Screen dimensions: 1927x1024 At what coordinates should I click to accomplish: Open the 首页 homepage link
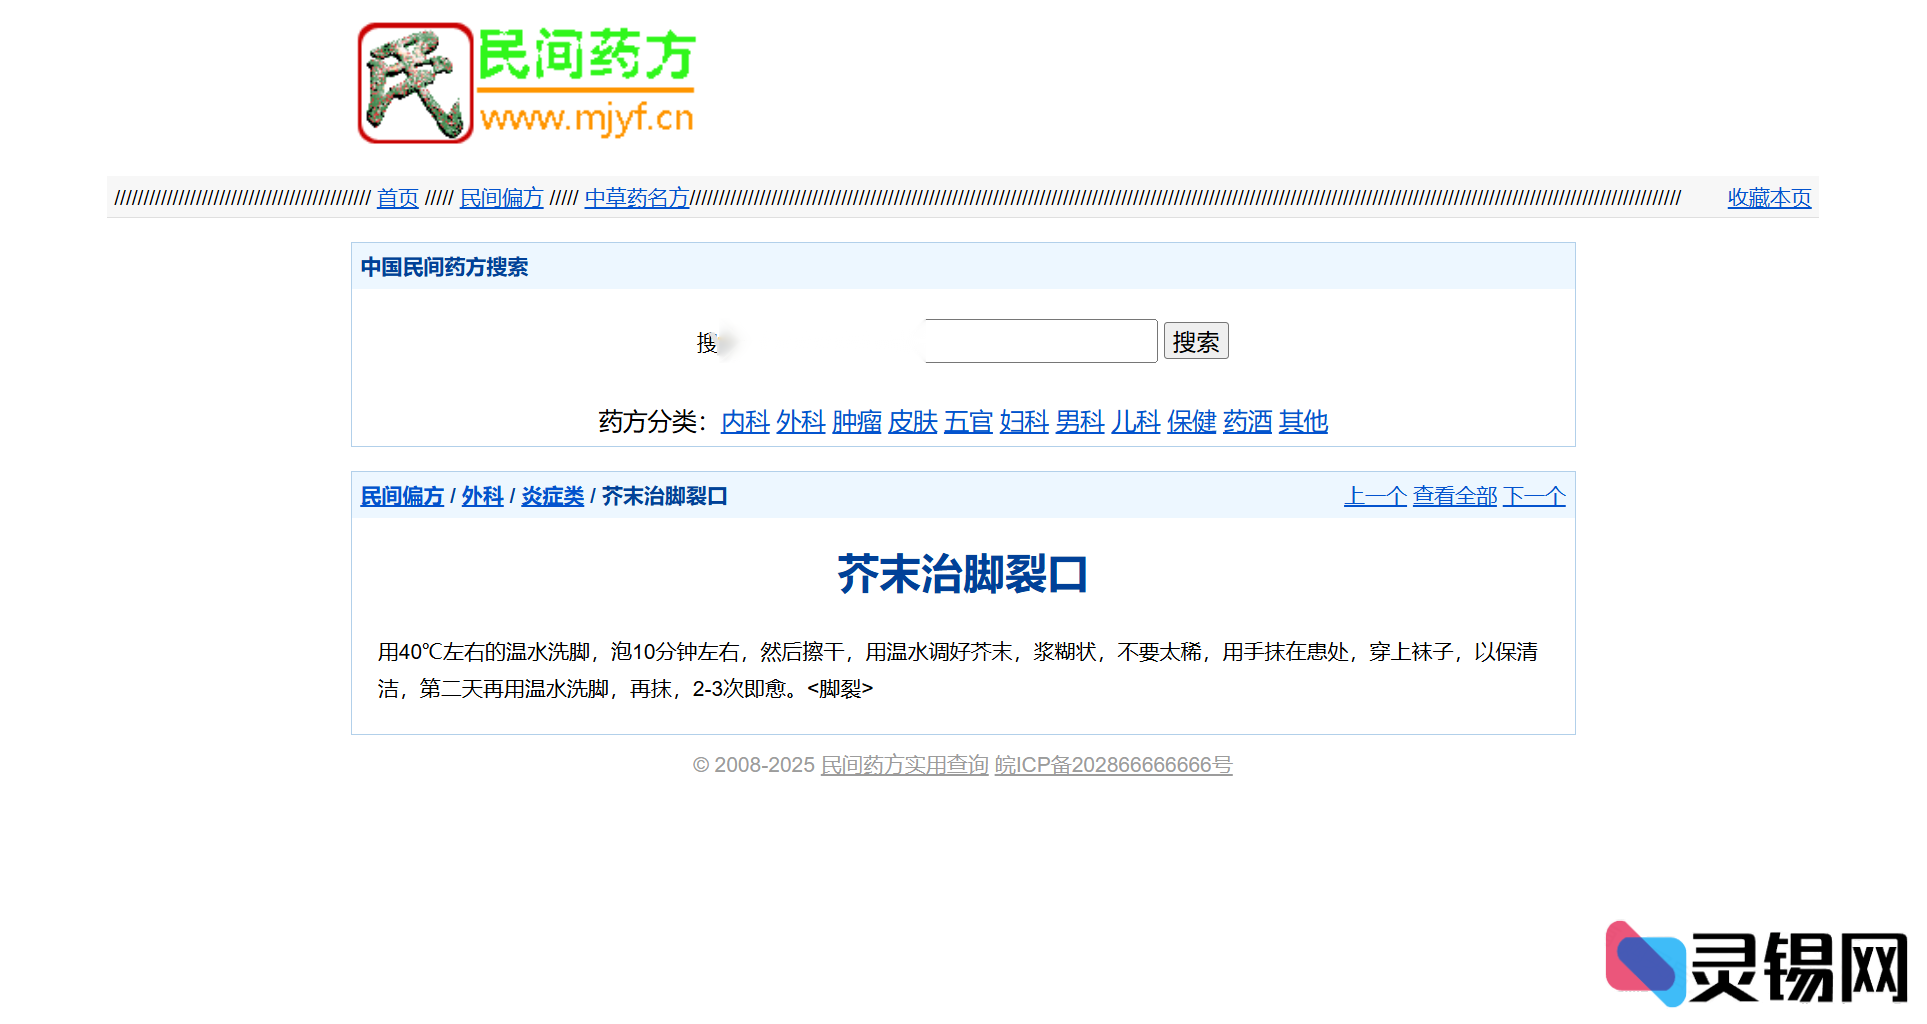pyautogui.click(x=397, y=198)
